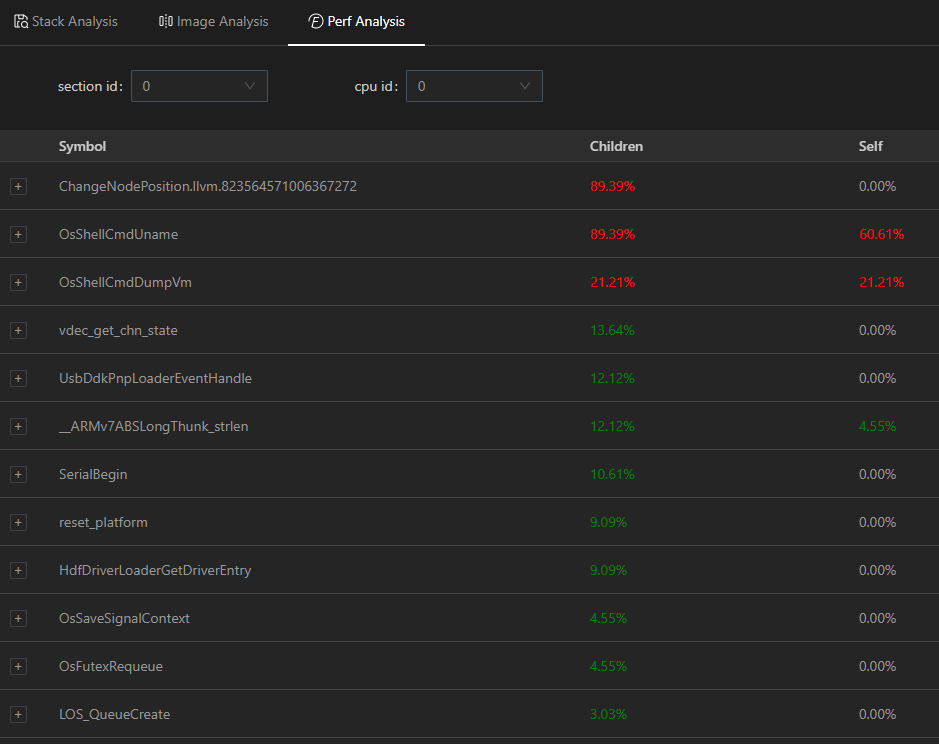This screenshot has height=744, width=939.
Task: Click the Image Analysis tab icon
Action: tap(166, 22)
